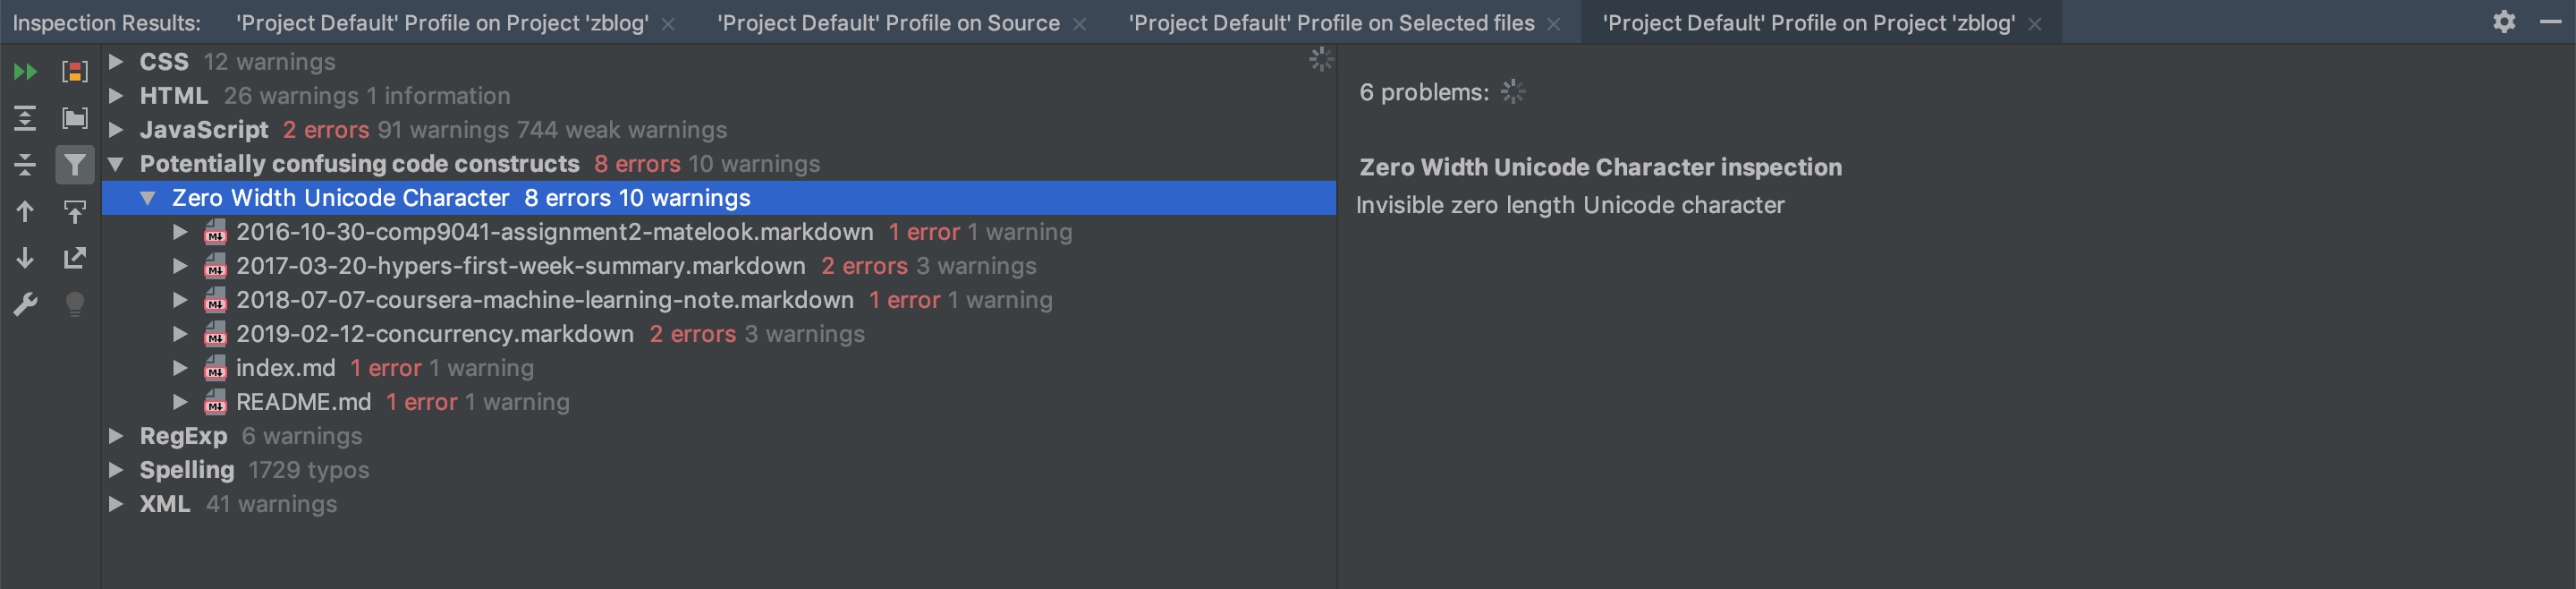Rerun the inspection with green arrows
Image resolution: width=2576 pixels, height=589 pixels.
(x=25, y=71)
